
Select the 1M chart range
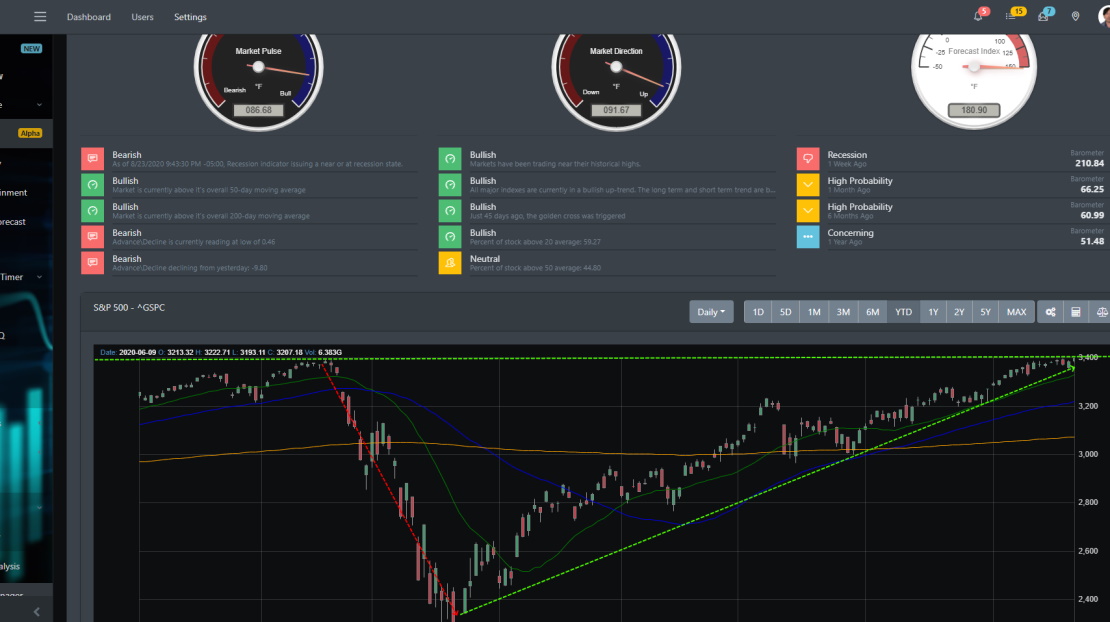pyautogui.click(x=814, y=312)
